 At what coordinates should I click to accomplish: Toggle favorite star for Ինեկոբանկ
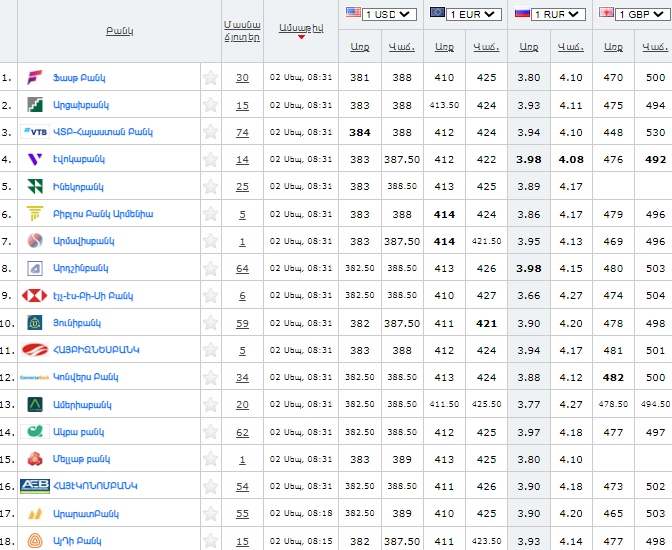click(x=210, y=186)
